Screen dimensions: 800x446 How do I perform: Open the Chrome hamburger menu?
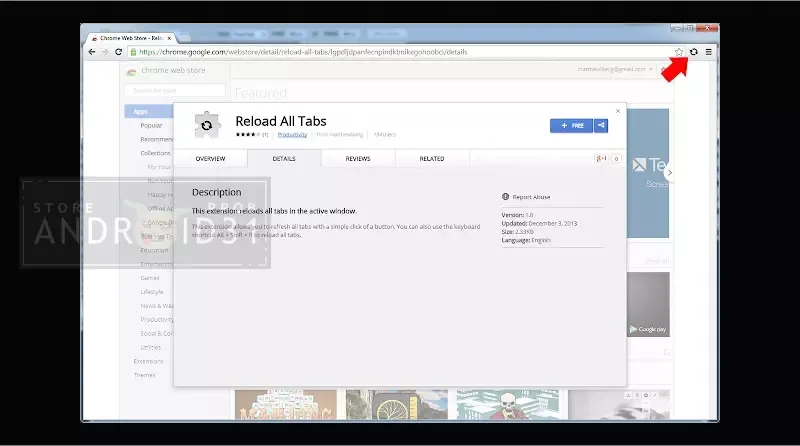pos(709,52)
